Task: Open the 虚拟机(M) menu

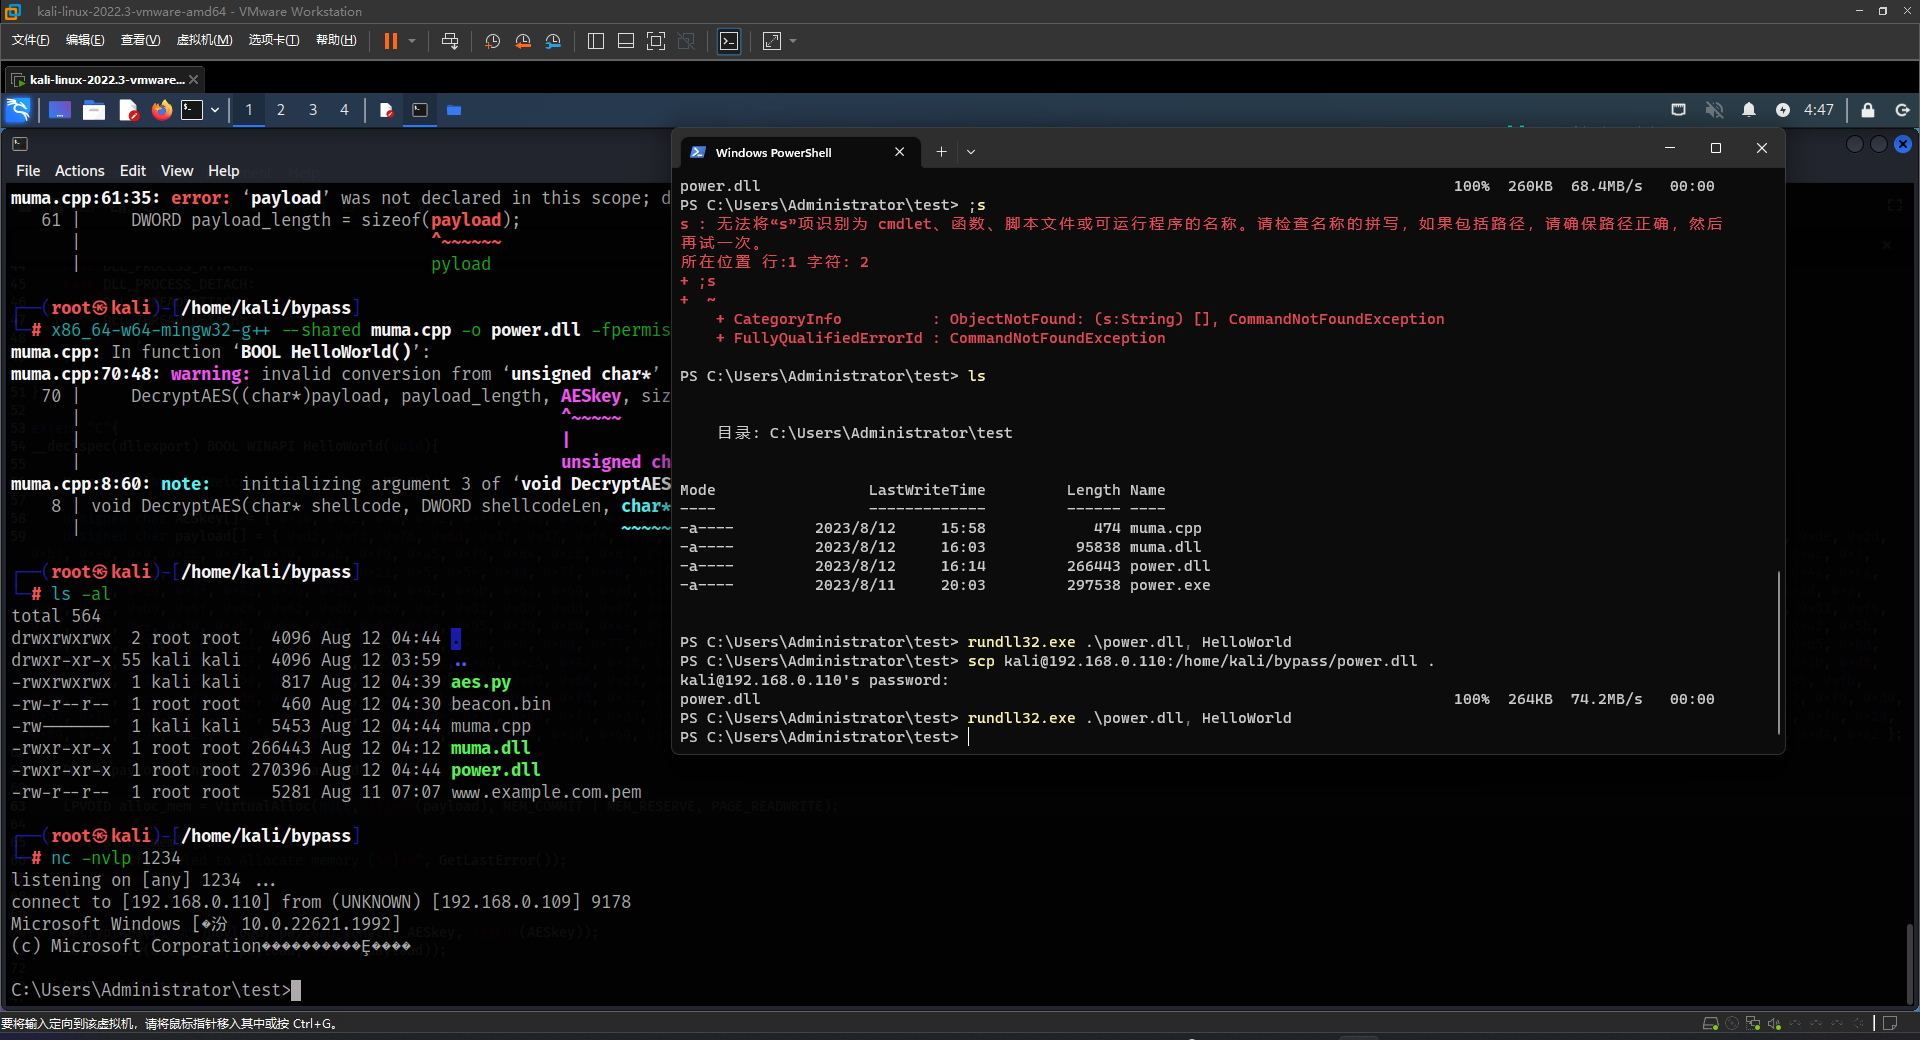Action: 204,40
